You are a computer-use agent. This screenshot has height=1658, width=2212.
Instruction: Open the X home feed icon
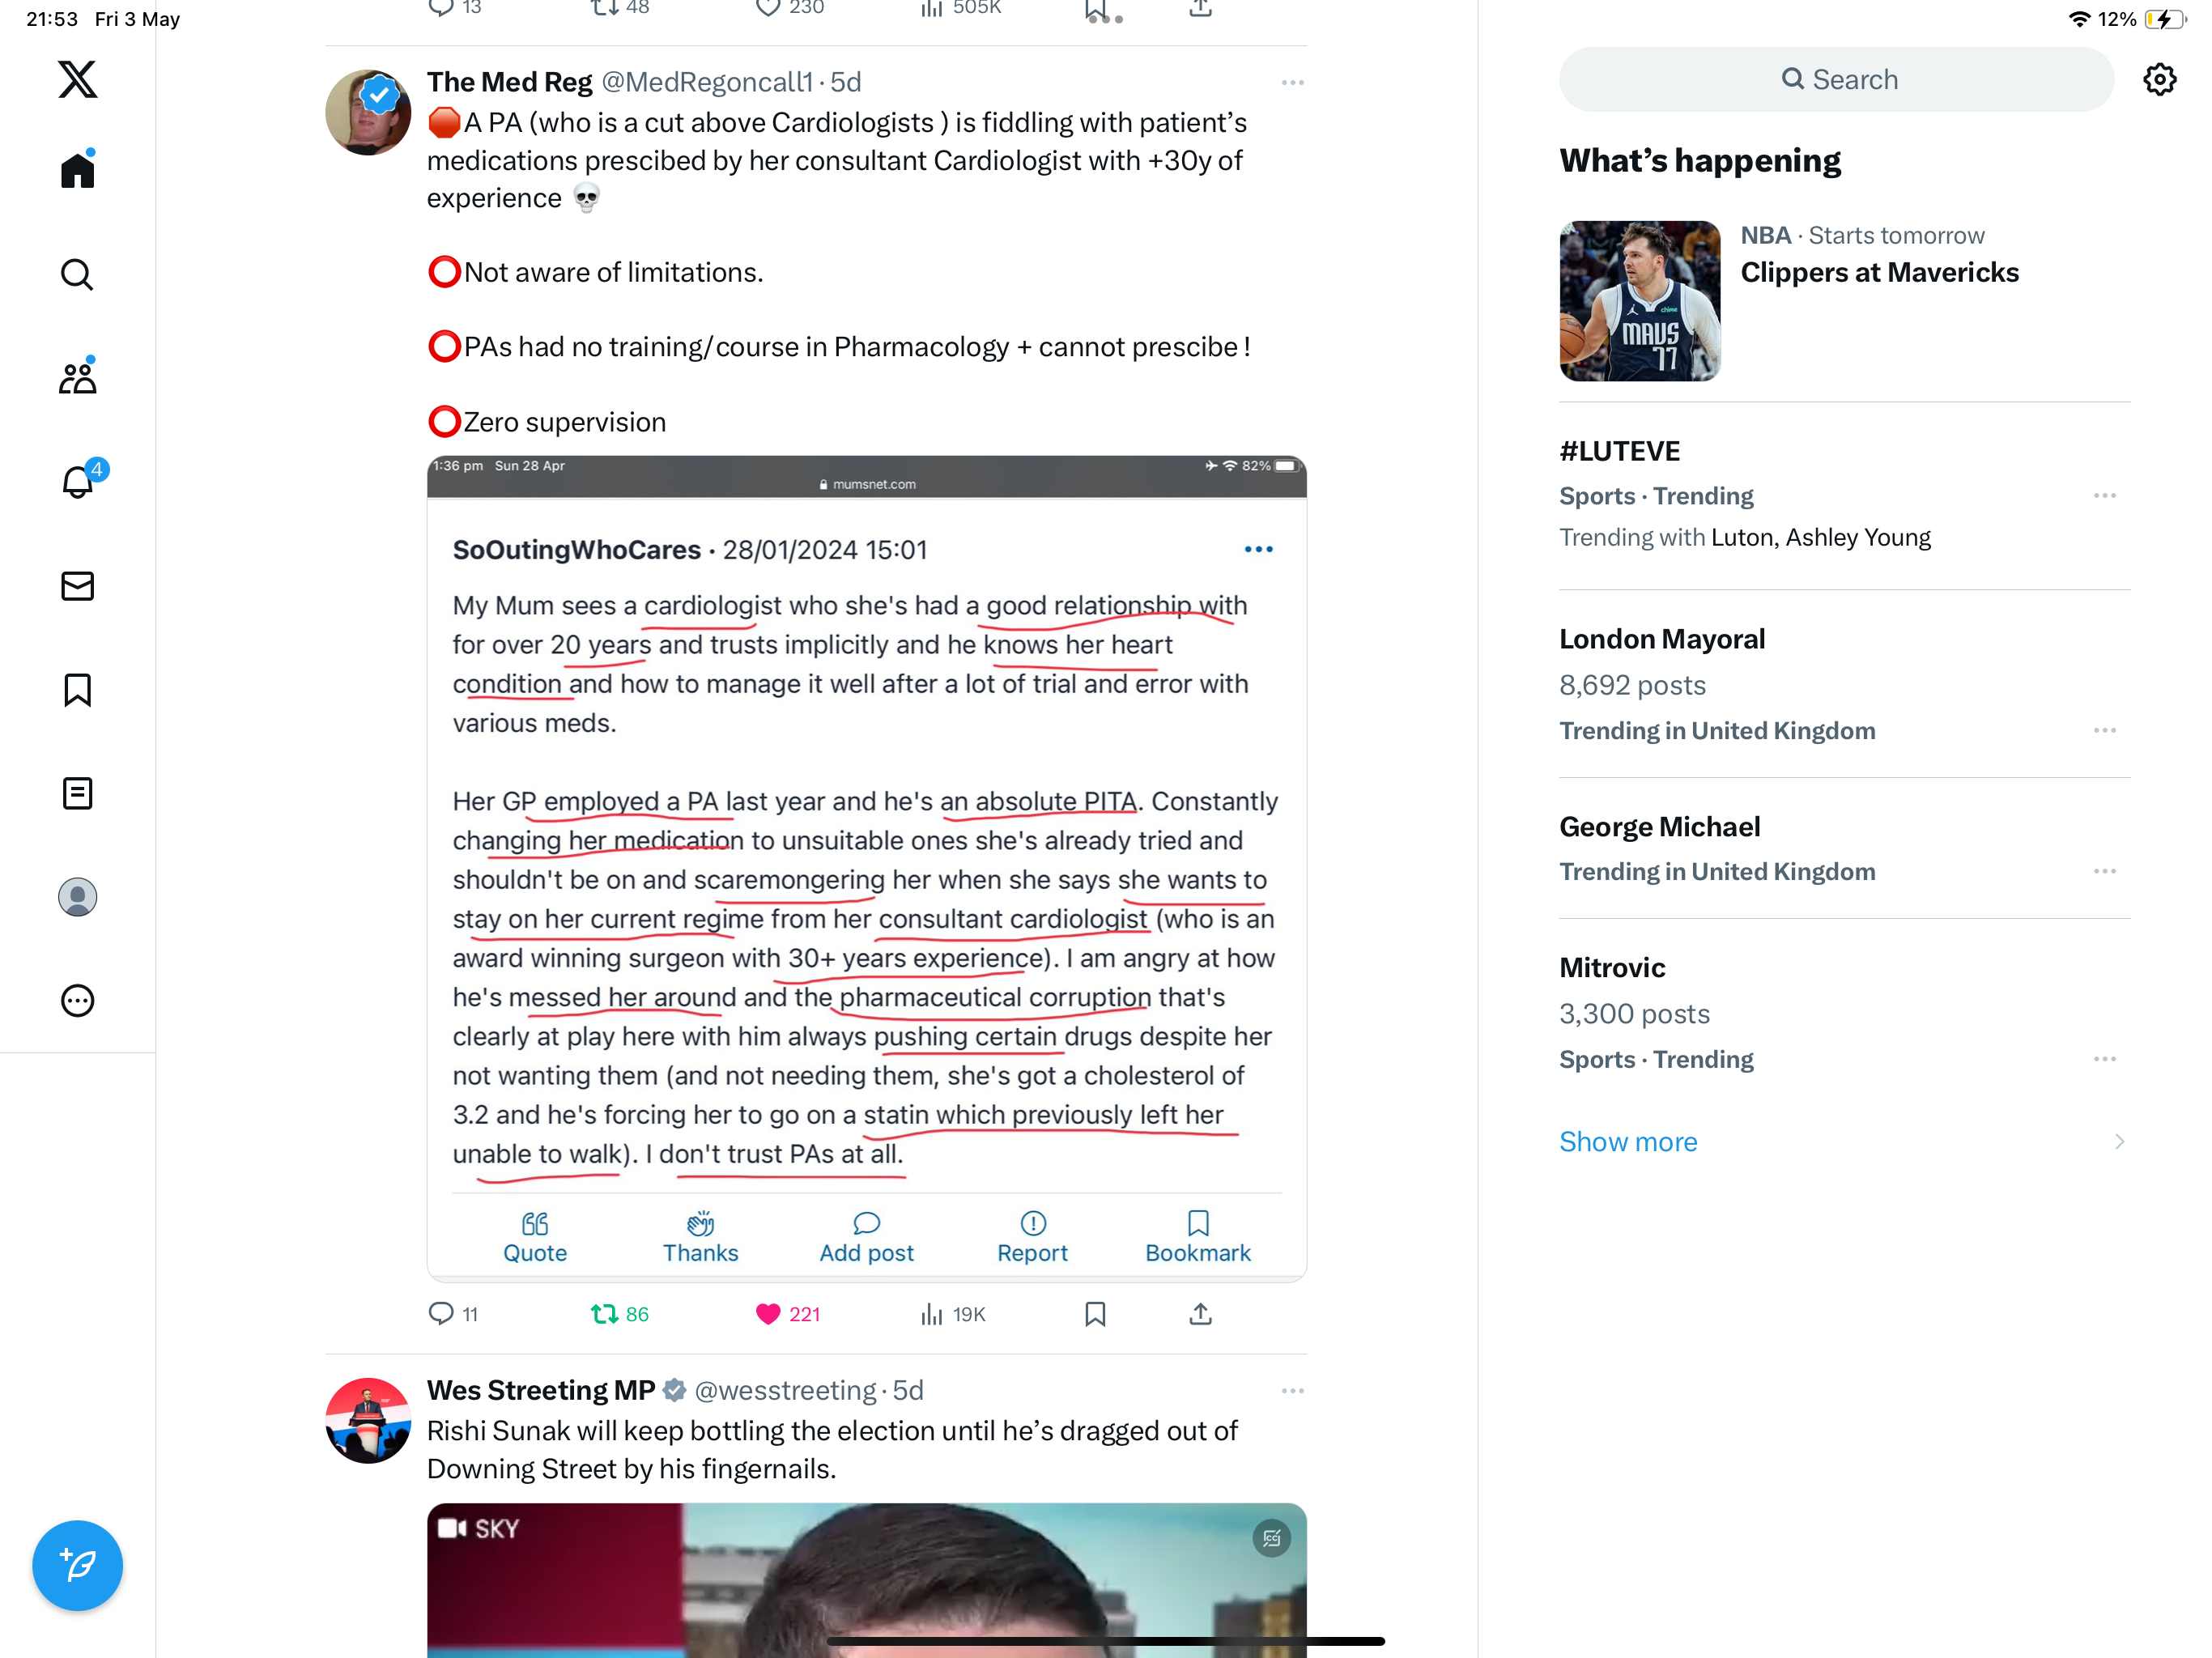[x=77, y=169]
